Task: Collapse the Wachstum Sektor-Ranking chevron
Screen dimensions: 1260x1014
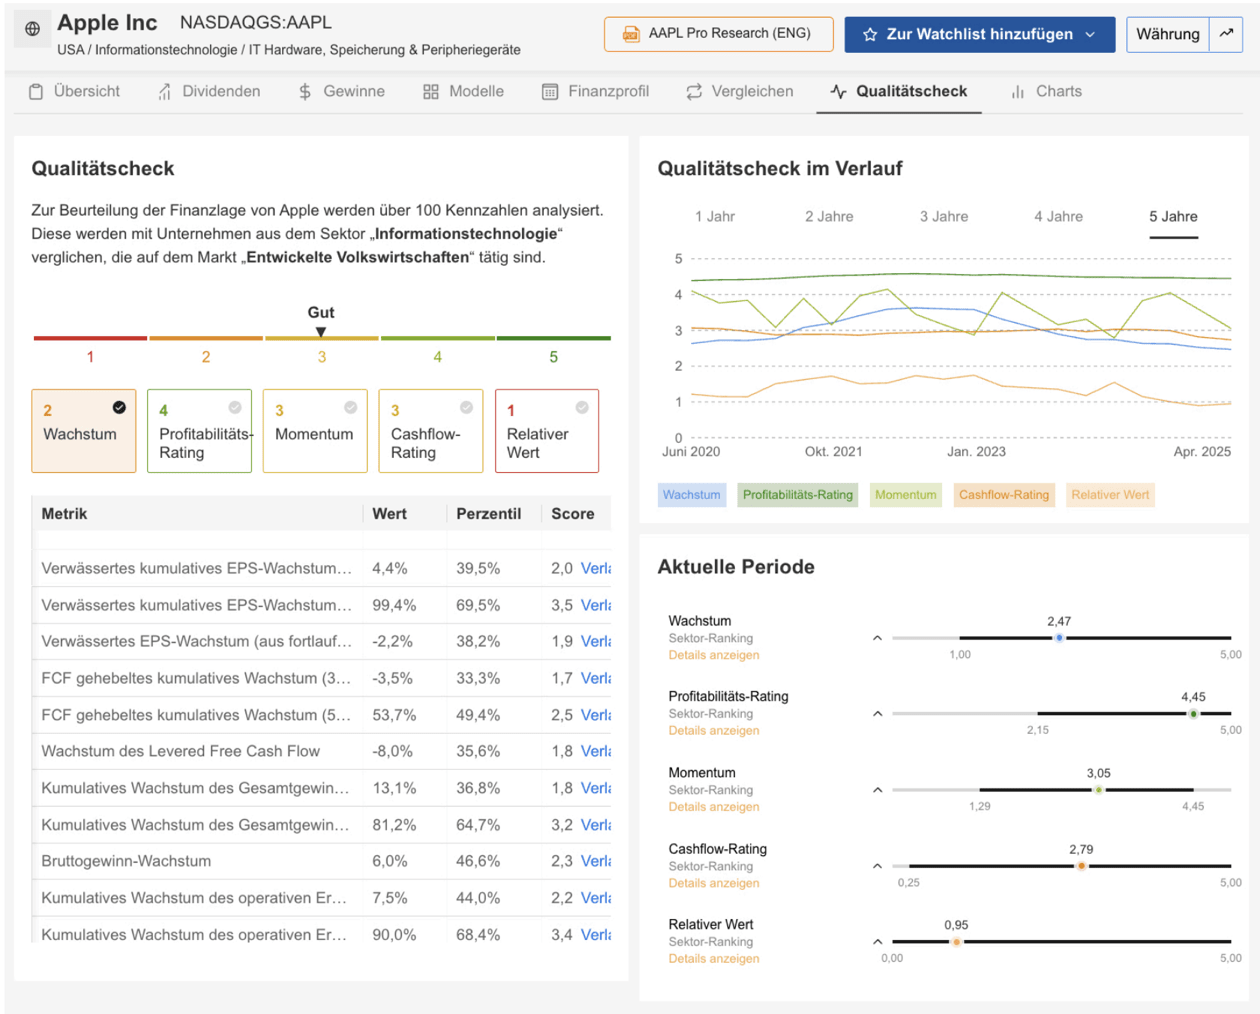Action: [877, 638]
